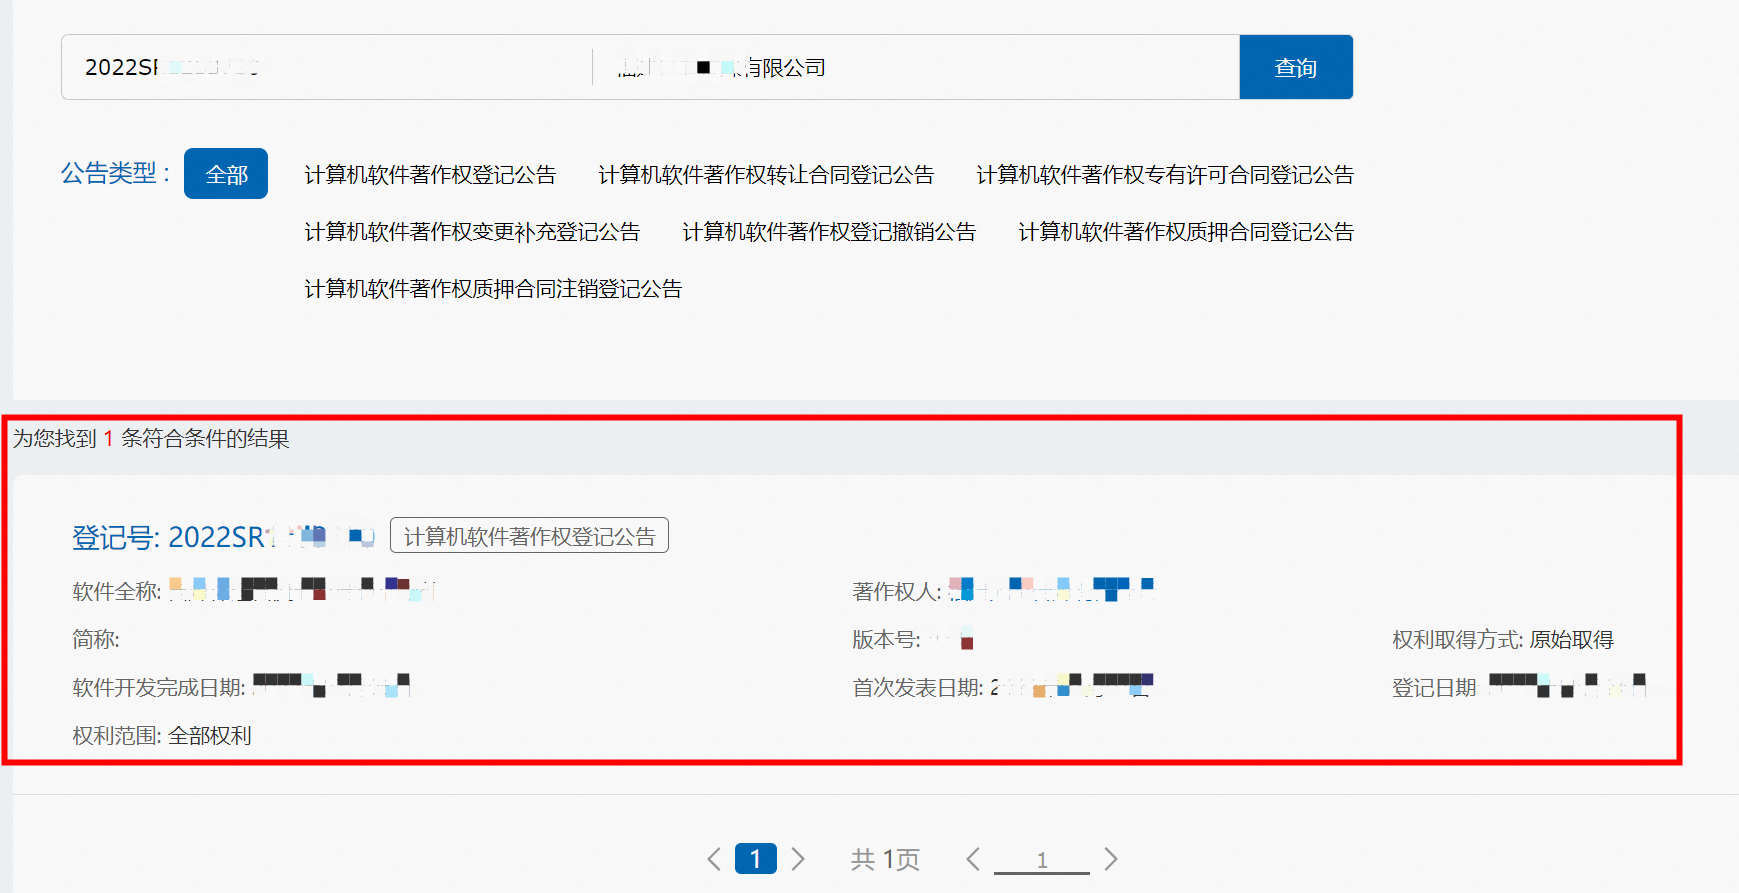Viewport: 1739px width, 893px height.
Task: Click the 公告类型 label
Action: click(115, 173)
